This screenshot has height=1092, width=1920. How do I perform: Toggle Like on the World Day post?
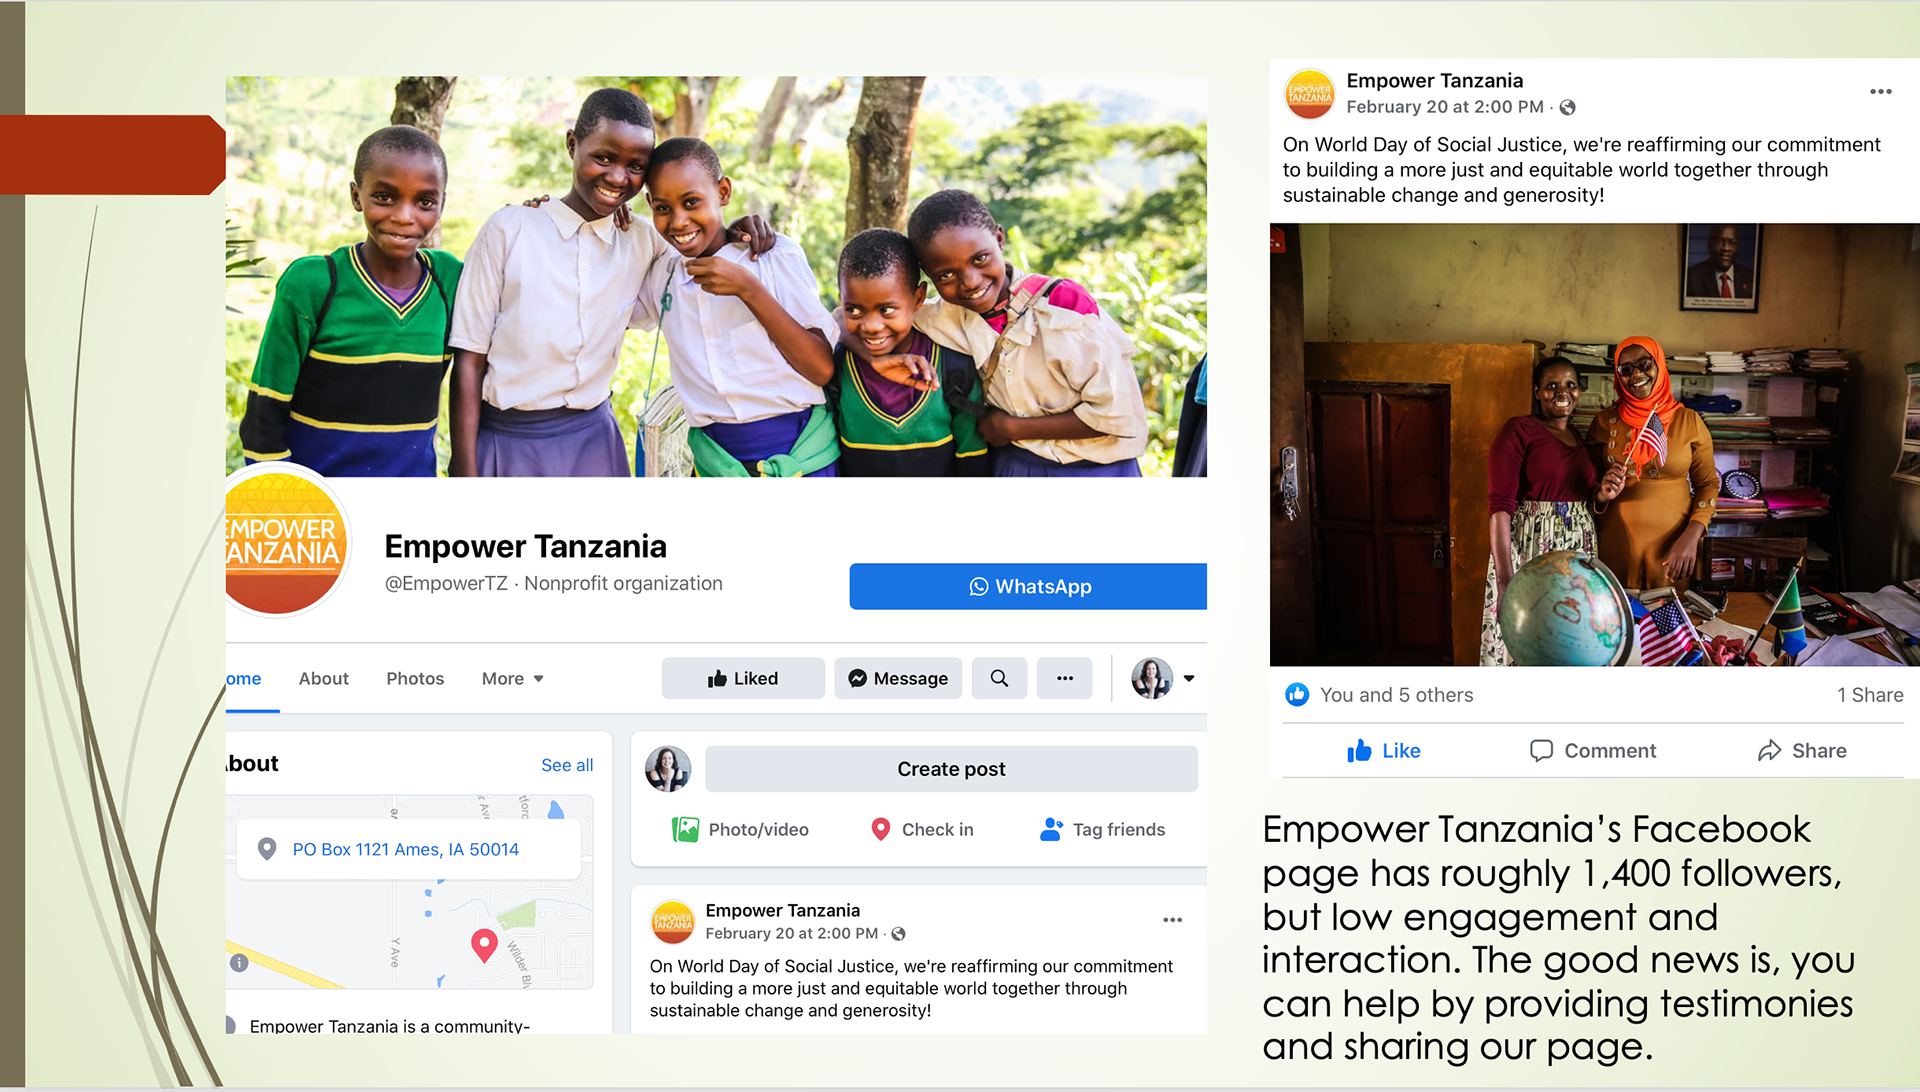pyautogui.click(x=1383, y=751)
